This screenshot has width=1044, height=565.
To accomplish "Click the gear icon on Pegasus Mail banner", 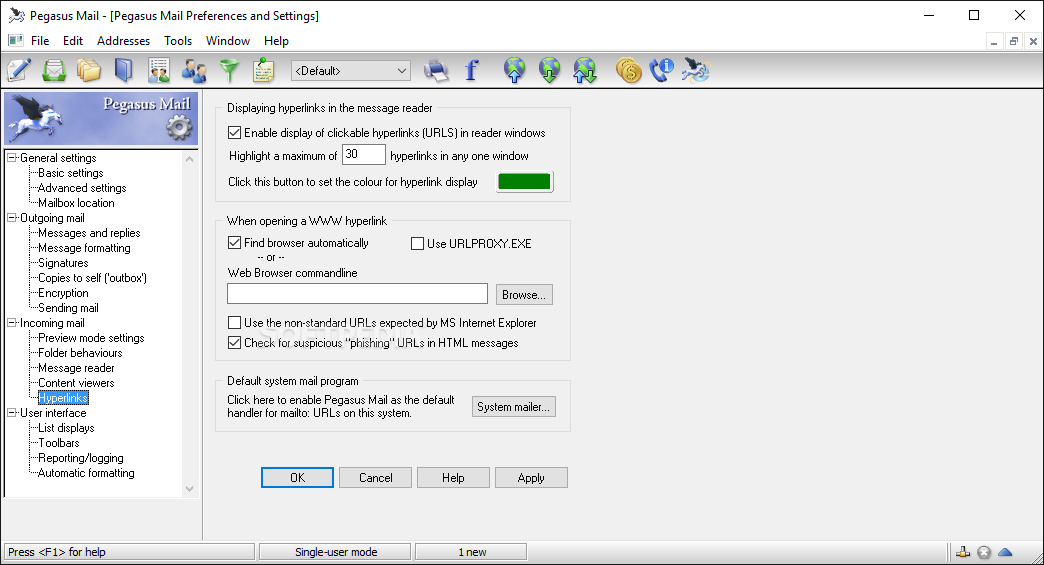I will (x=178, y=127).
